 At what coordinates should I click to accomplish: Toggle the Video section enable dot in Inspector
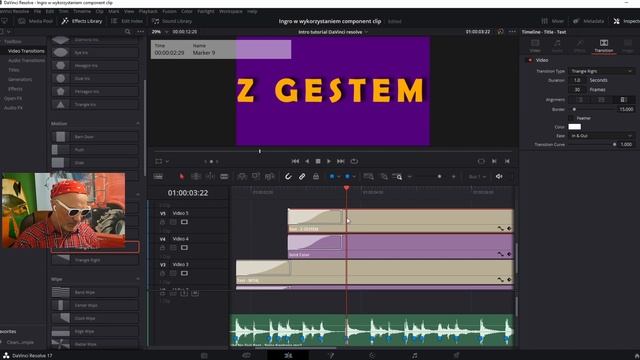coord(530,60)
